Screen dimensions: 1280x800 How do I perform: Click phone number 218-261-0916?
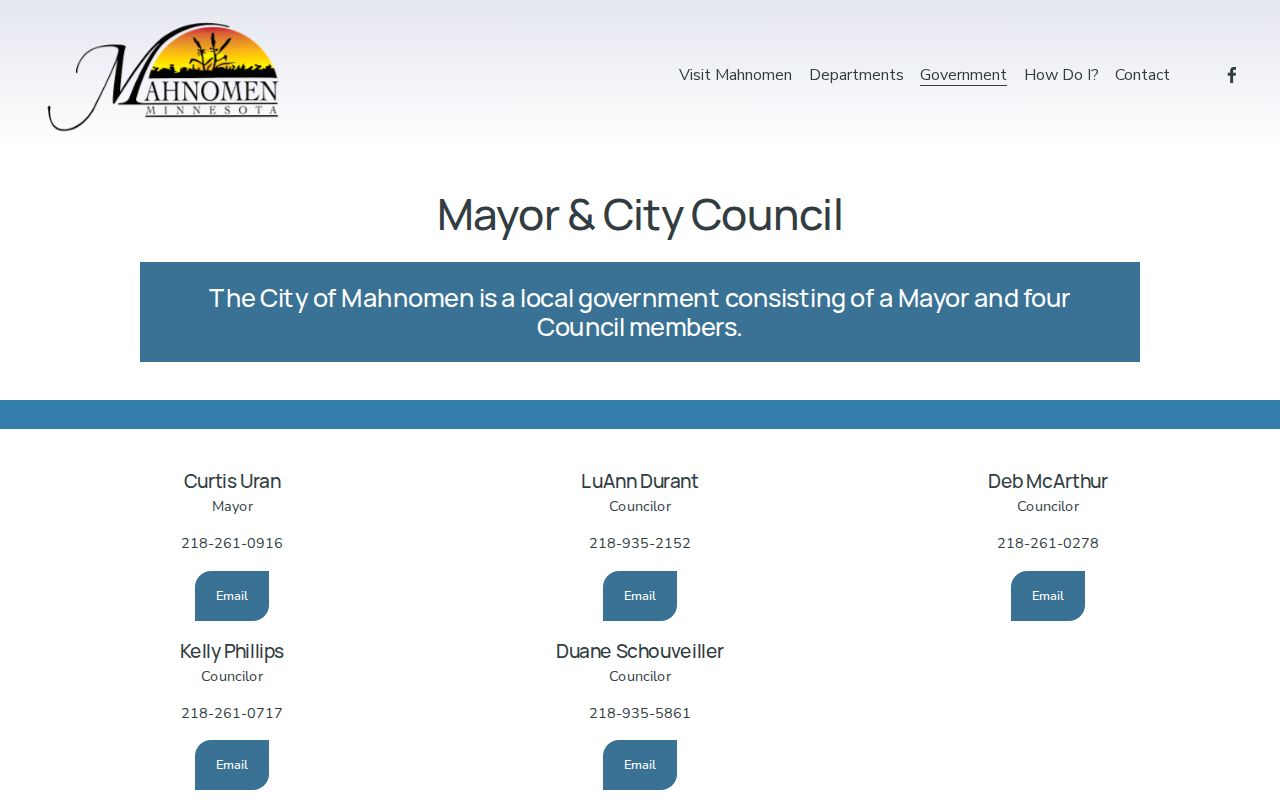(x=232, y=544)
